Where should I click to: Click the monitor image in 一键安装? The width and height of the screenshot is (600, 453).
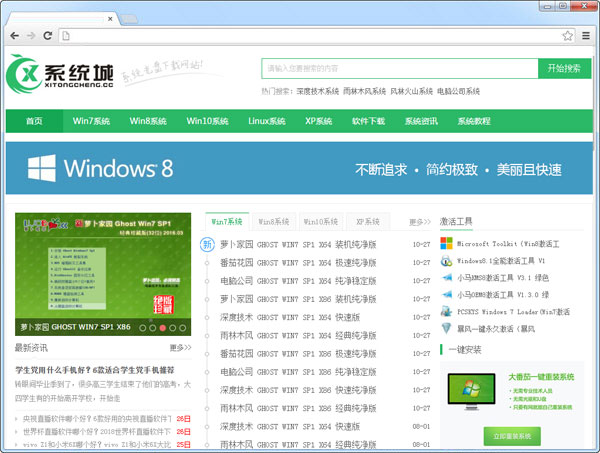point(471,391)
